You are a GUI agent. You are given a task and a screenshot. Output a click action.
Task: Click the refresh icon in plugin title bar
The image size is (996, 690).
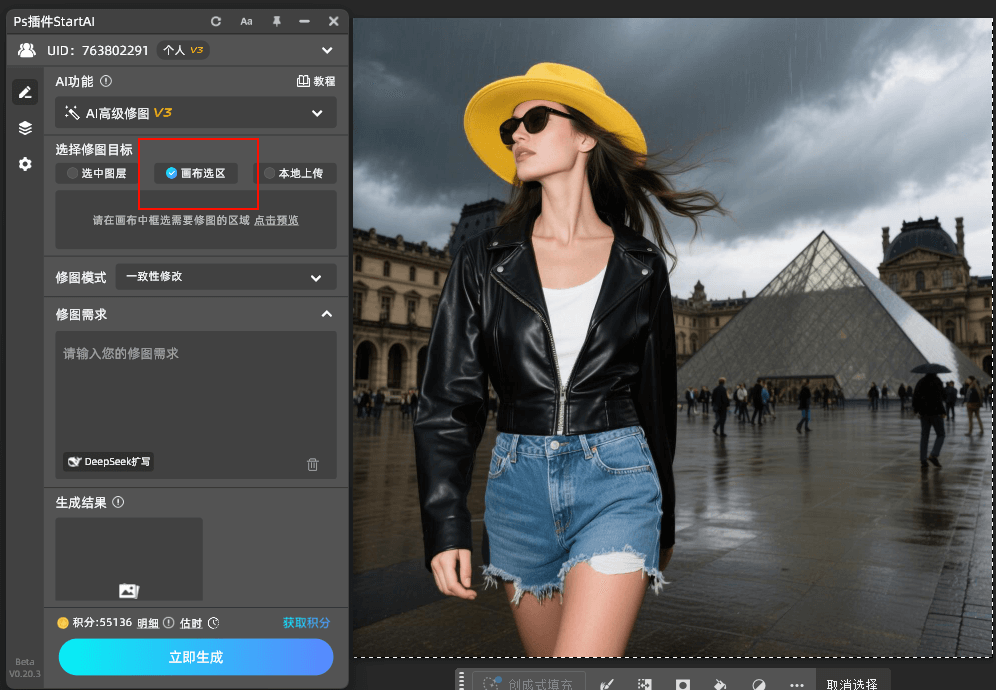[x=216, y=21]
